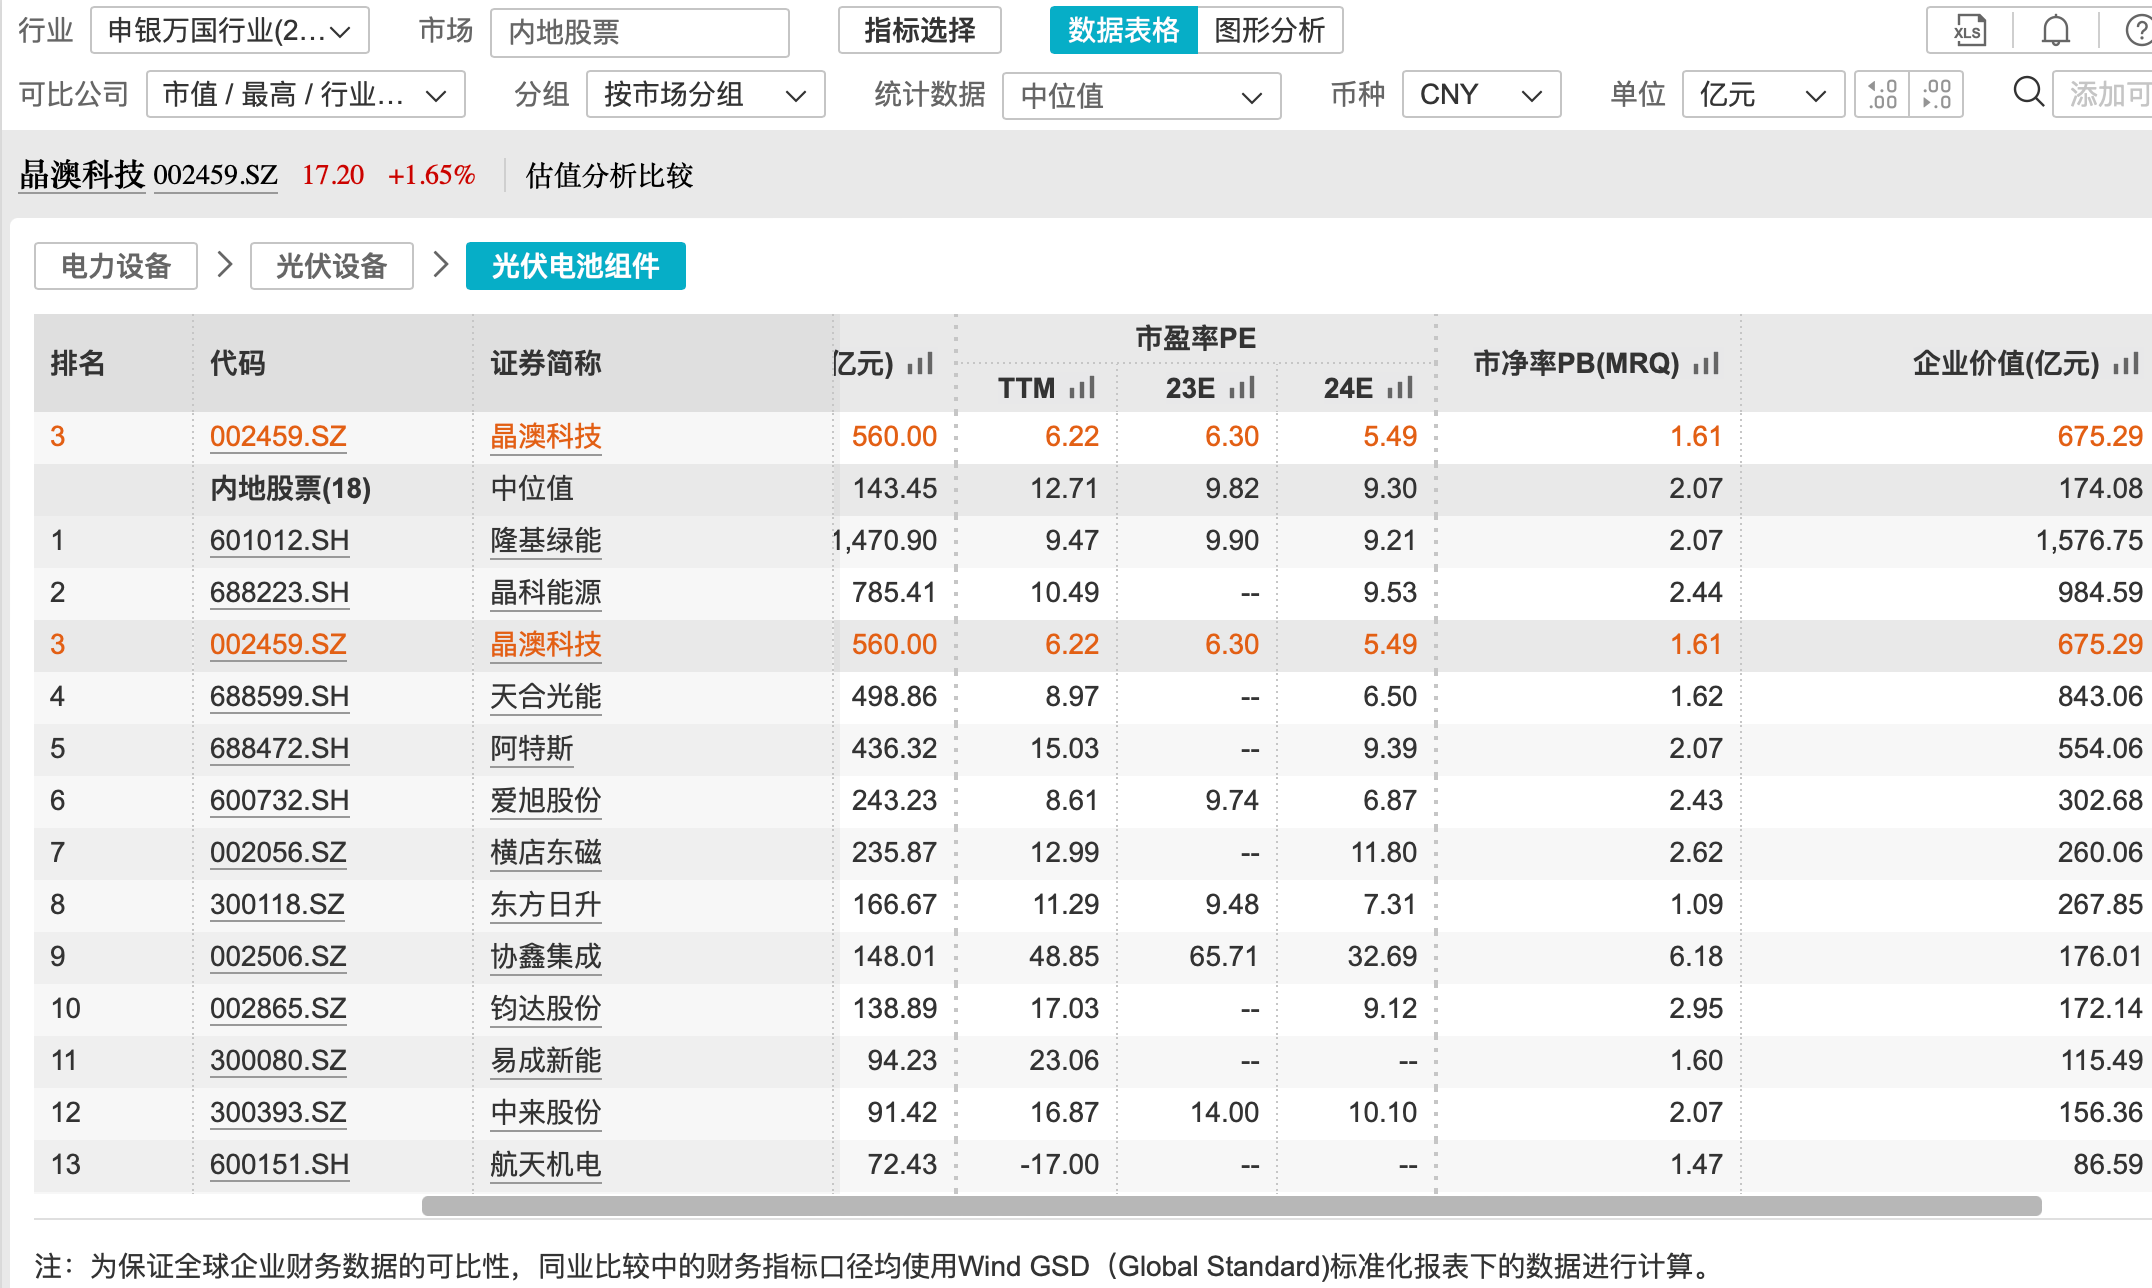The height and width of the screenshot is (1288, 2152).
Task: Open stock code 300393.SZ link
Action: click(x=278, y=1113)
